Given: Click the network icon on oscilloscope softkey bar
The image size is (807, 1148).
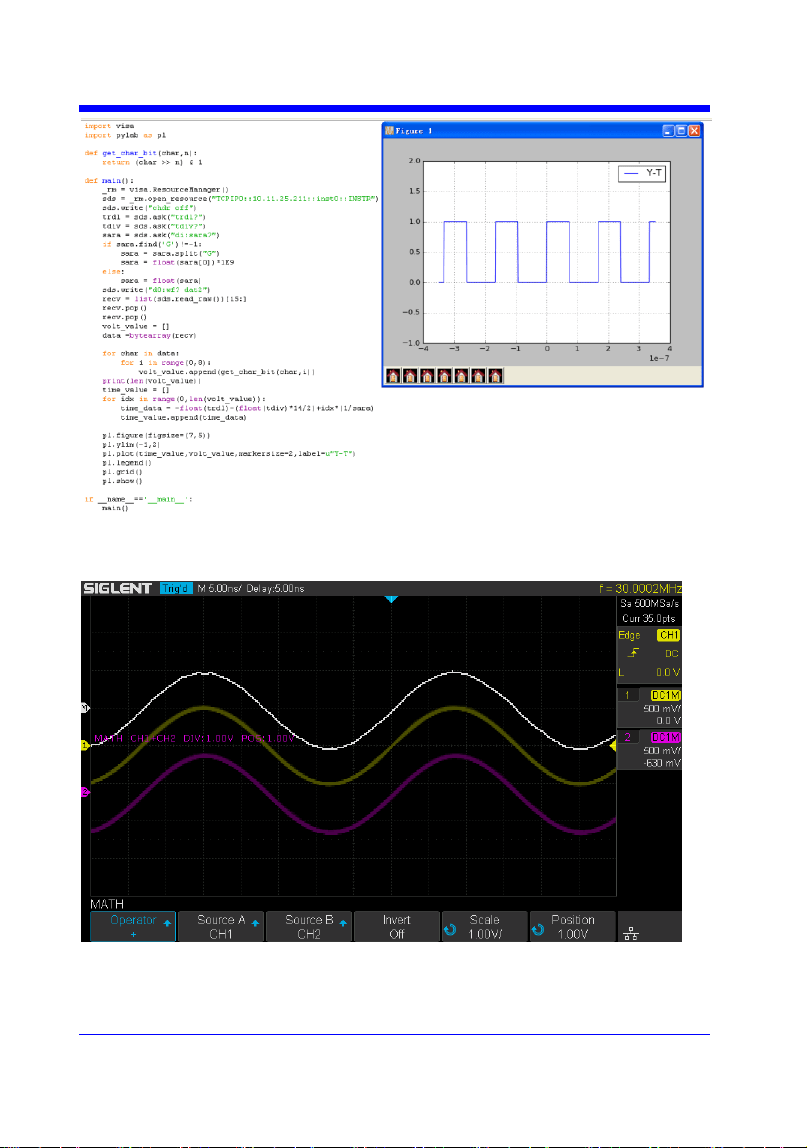Looking at the screenshot, I should coord(631,933).
